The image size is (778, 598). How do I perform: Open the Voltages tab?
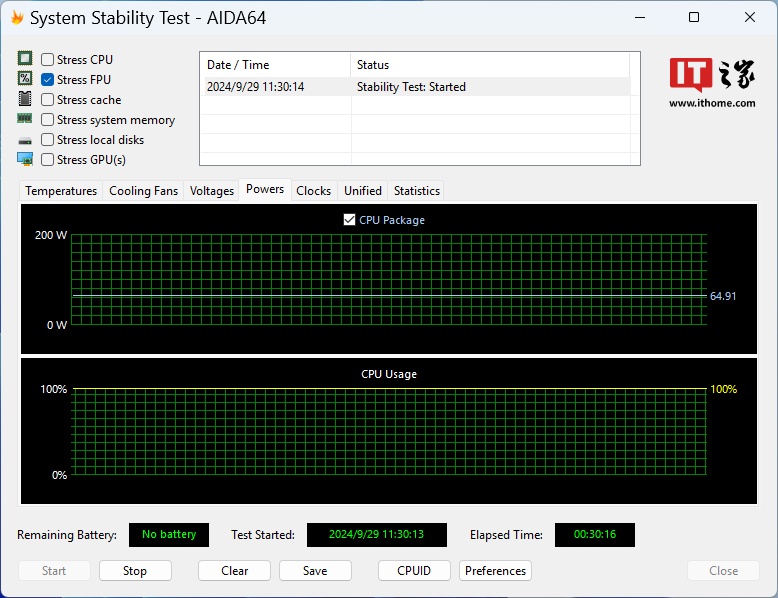[212, 191]
